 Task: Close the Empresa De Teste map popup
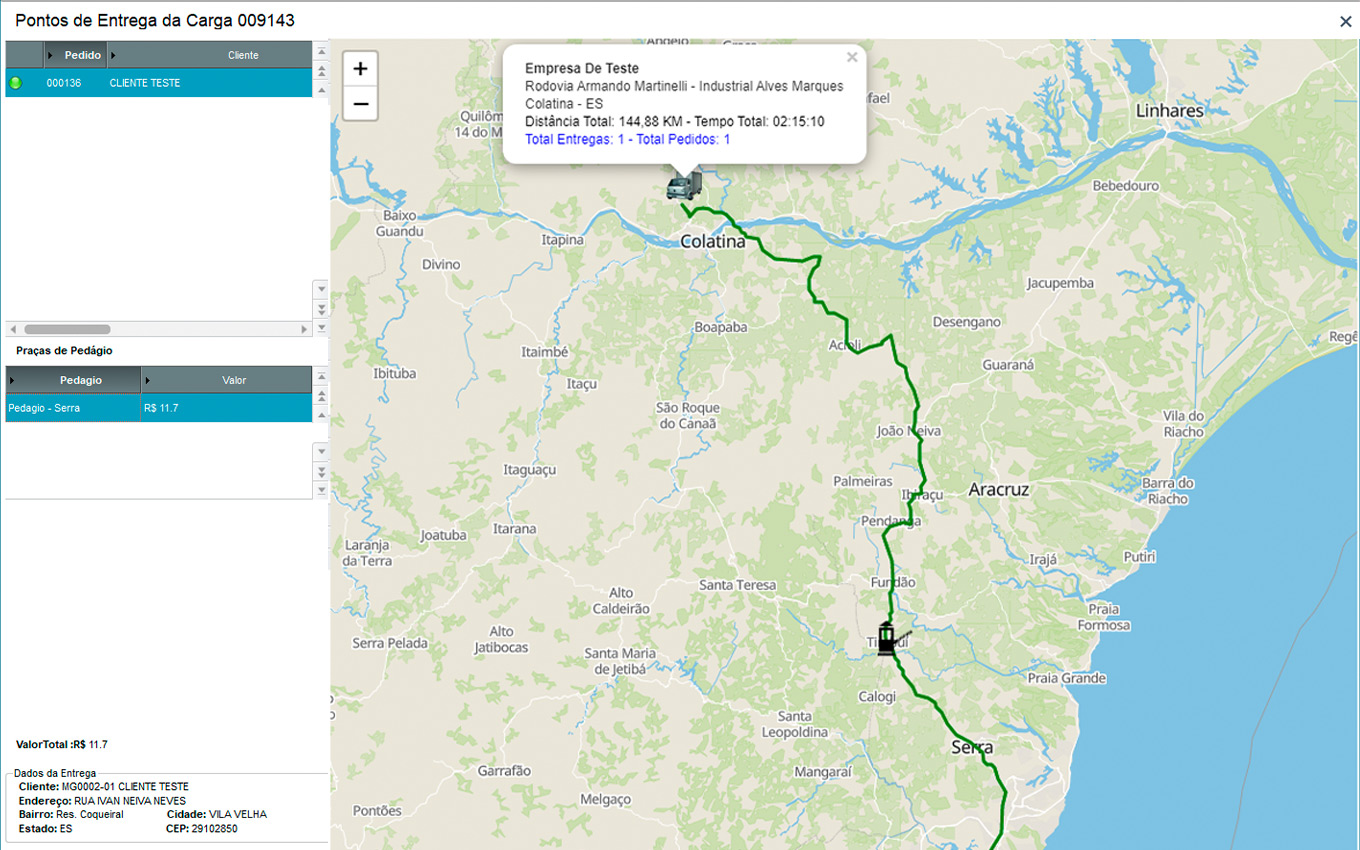click(x=852, y=58)
